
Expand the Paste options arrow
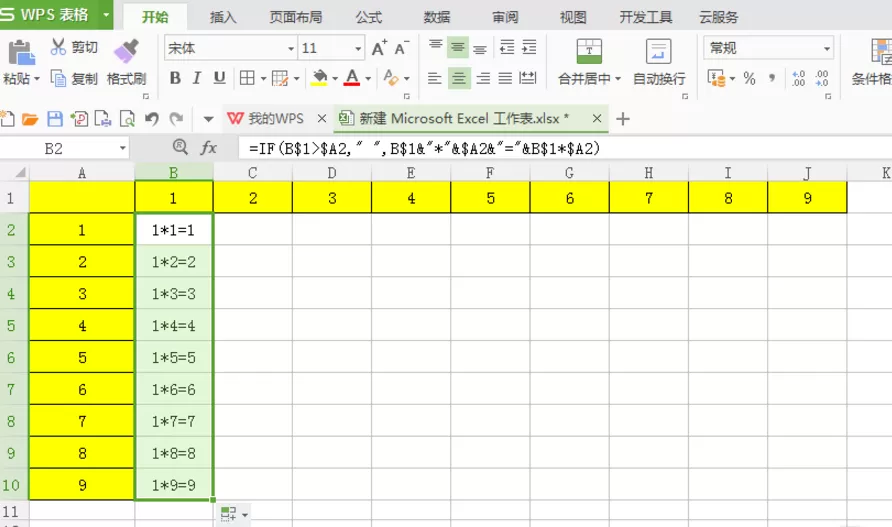37,78
